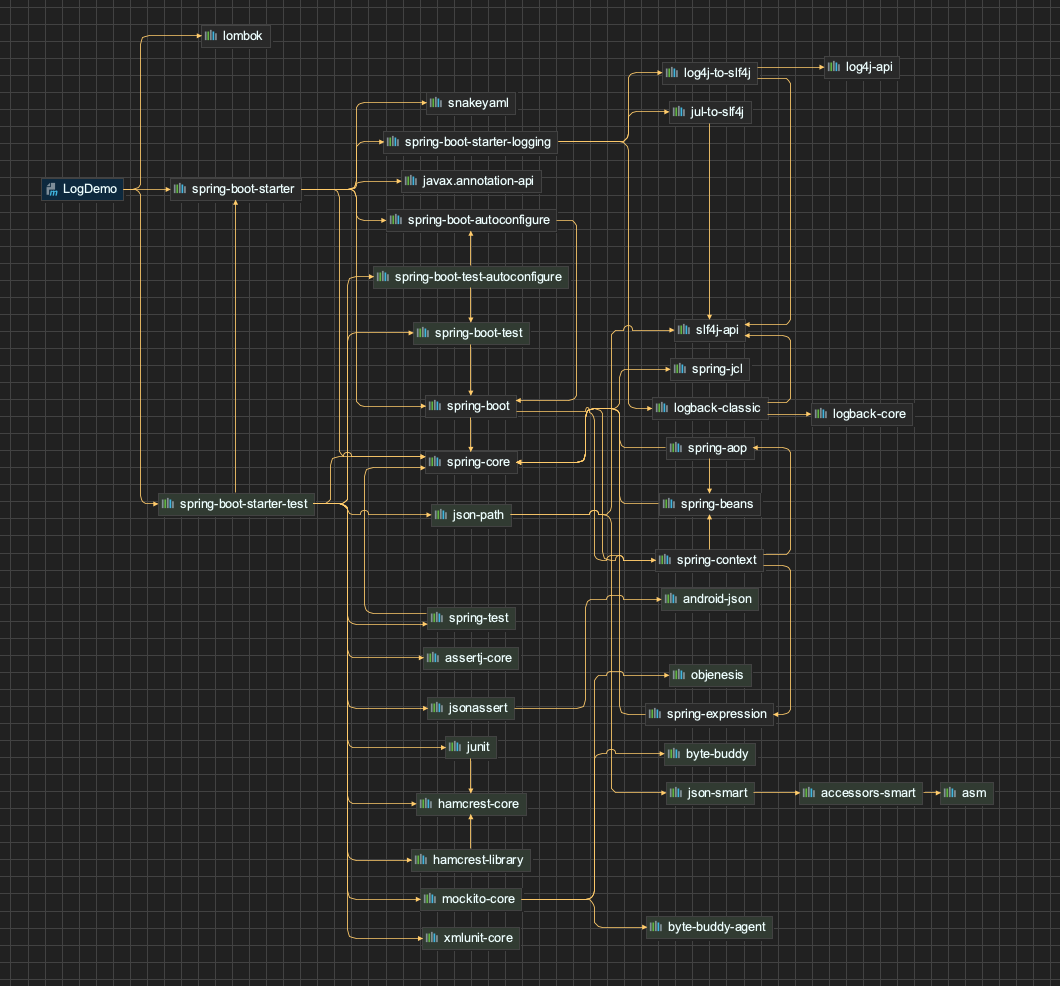This screenshot has width=1060, height=986.
Task: Select the spring-jcl dependency node
Action: [x=710, y=369]
